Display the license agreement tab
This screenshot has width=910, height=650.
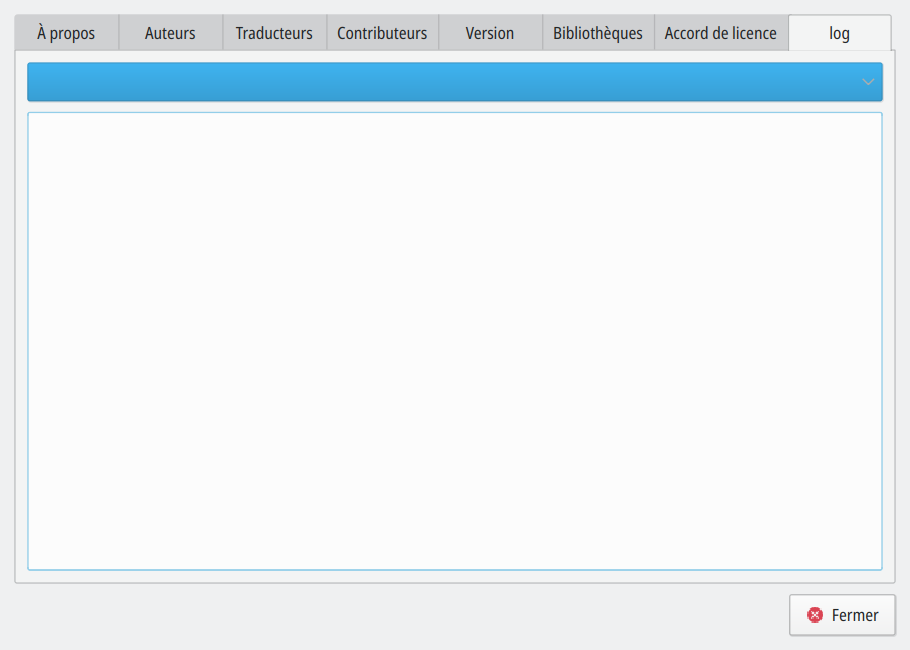(x=720, y=33)
